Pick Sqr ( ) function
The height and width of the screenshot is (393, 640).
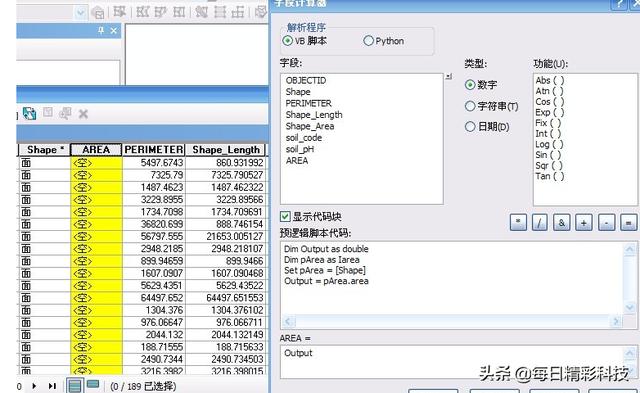point(549,165)
